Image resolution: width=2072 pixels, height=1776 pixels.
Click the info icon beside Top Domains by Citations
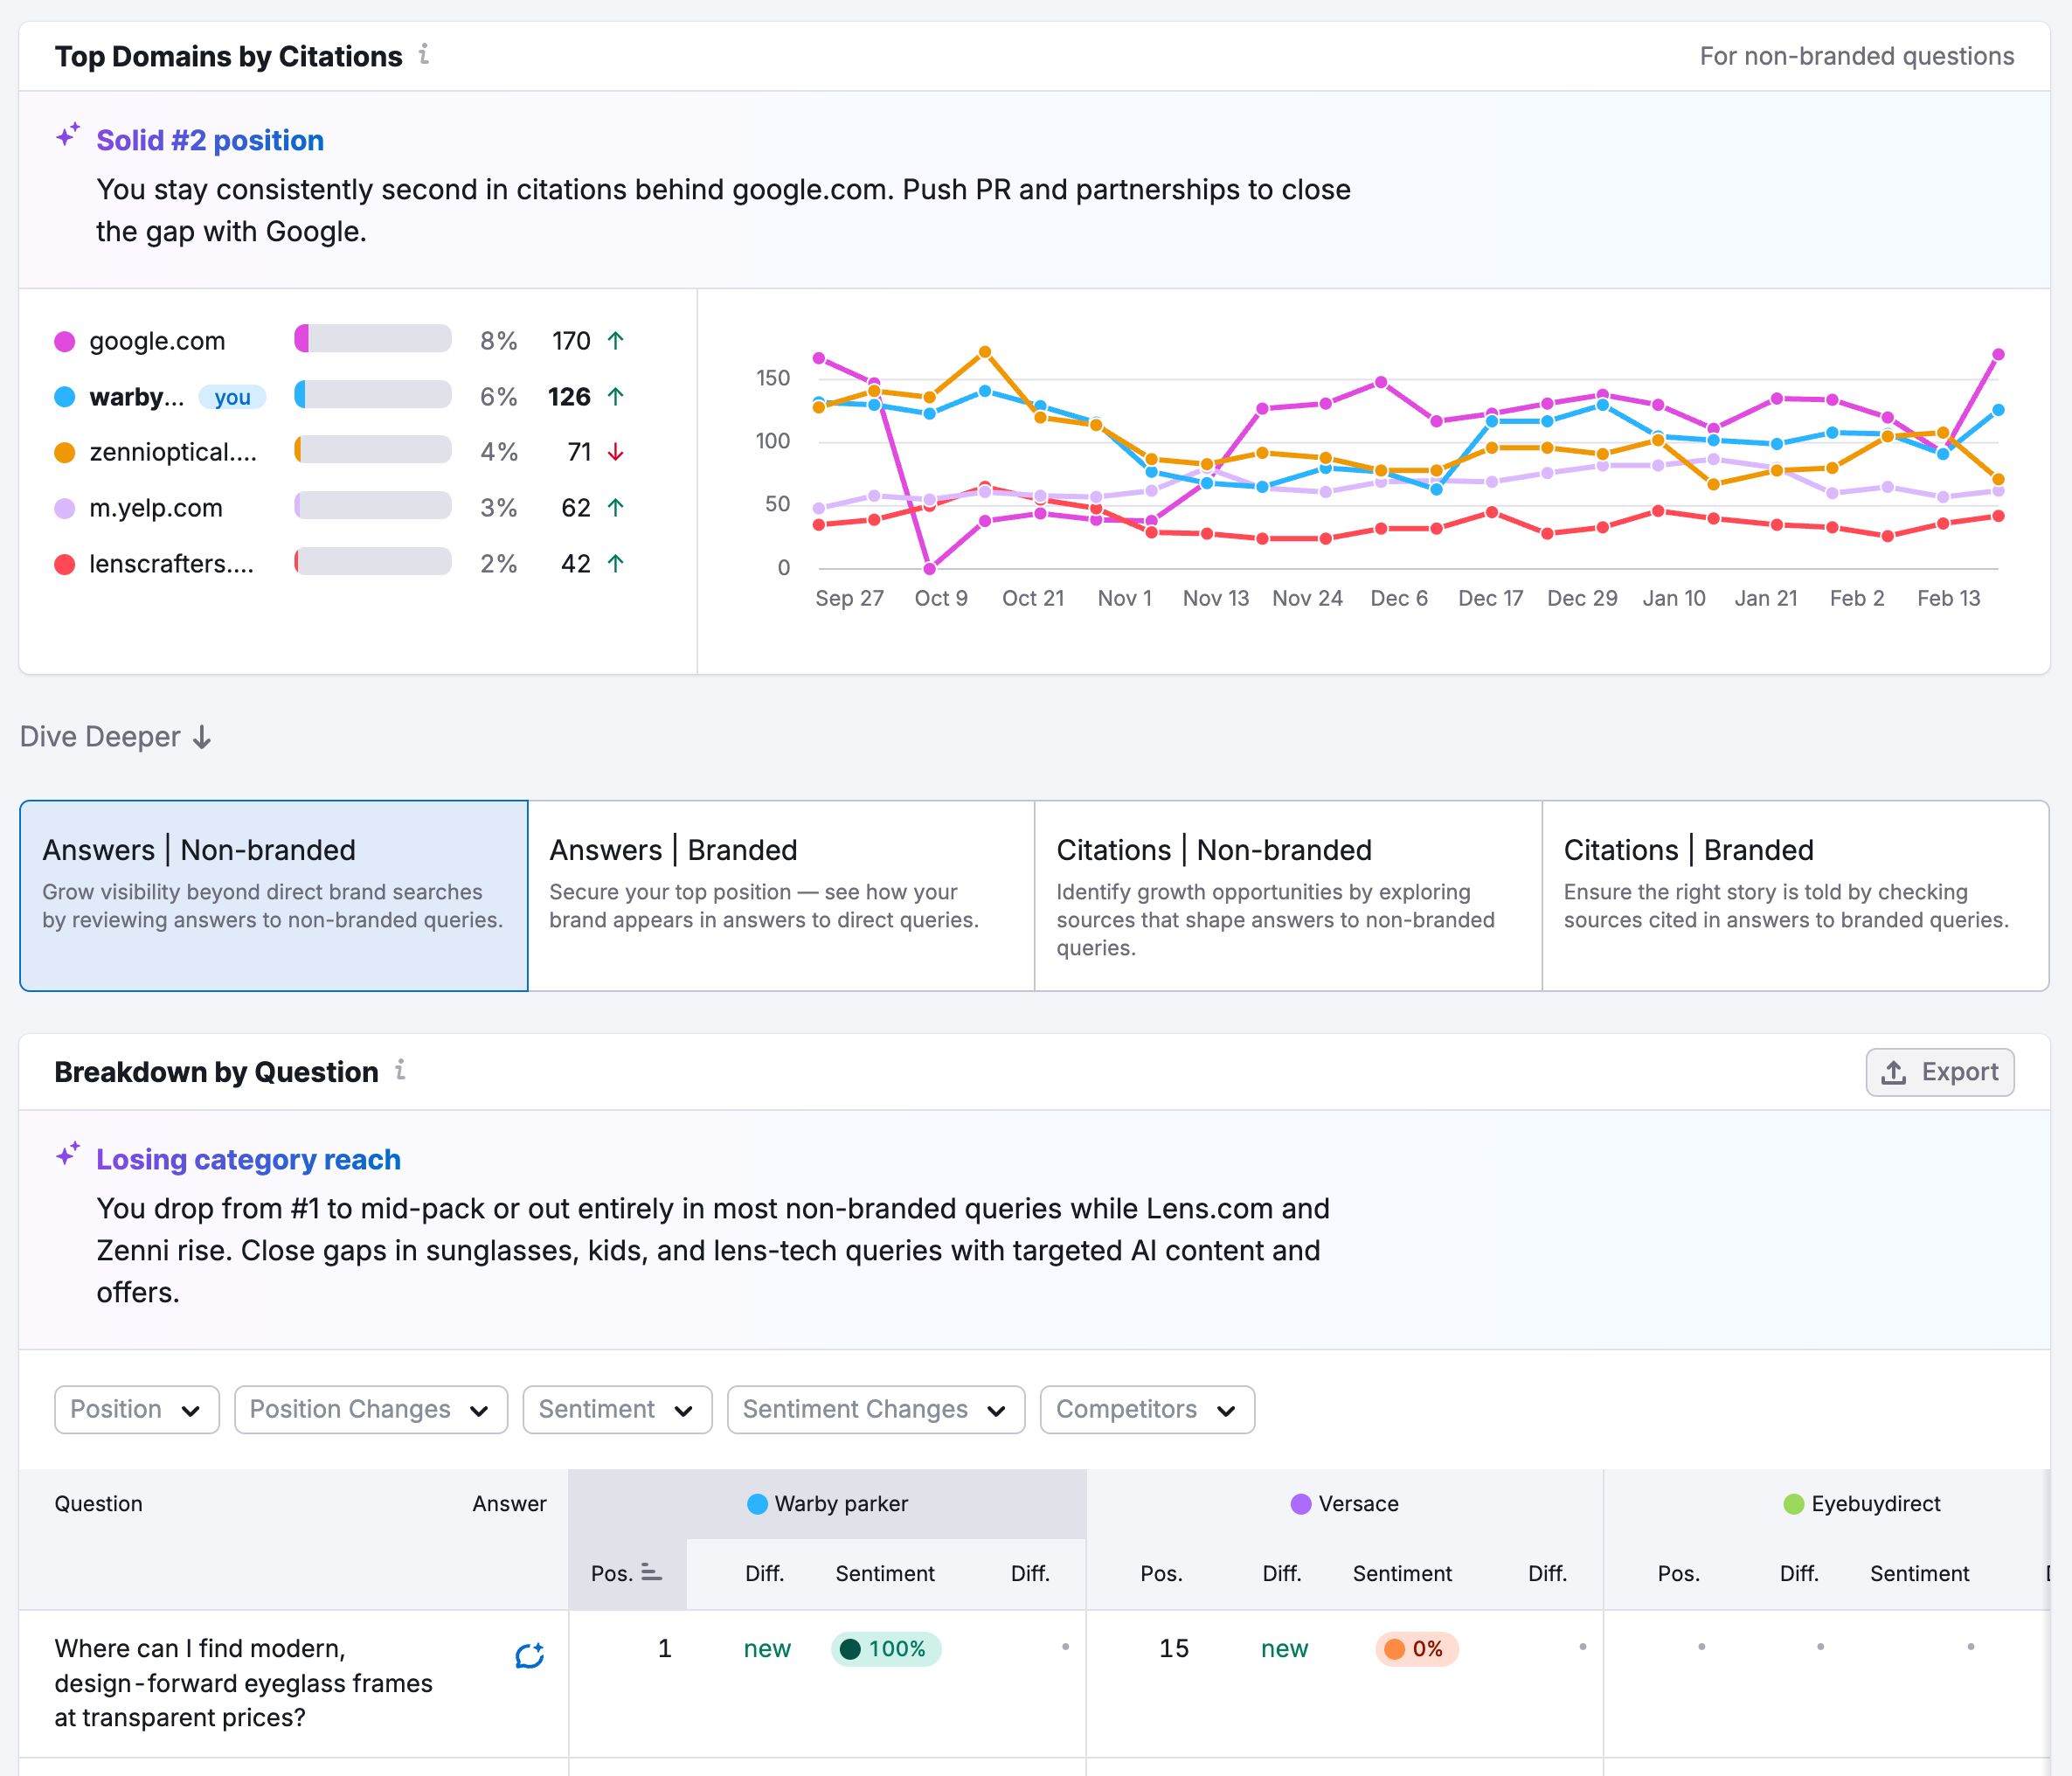point(424,56)
